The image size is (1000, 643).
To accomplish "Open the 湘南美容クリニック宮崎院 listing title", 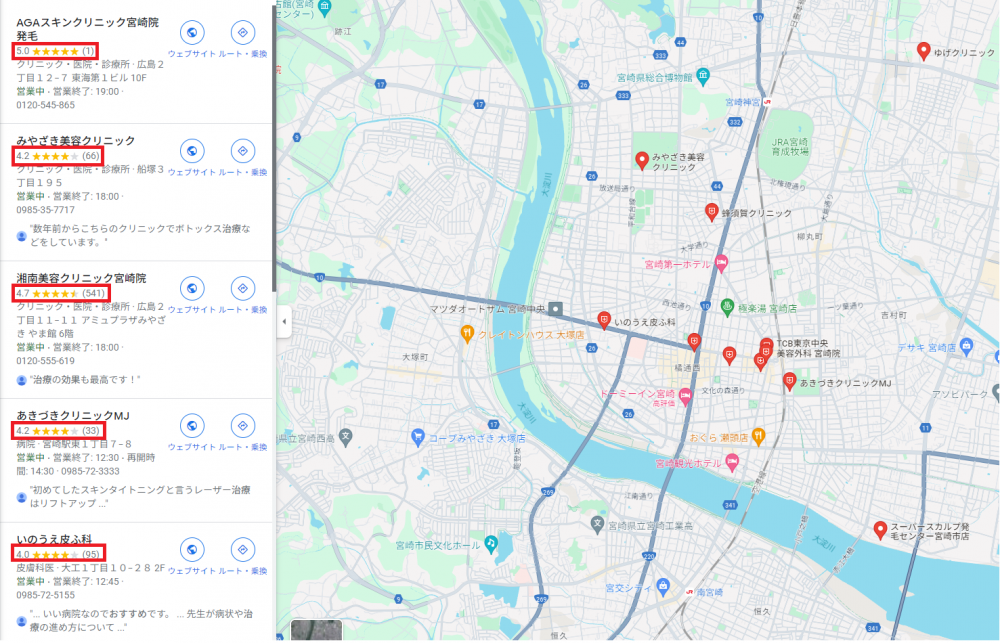I will [x=82, y=278].
